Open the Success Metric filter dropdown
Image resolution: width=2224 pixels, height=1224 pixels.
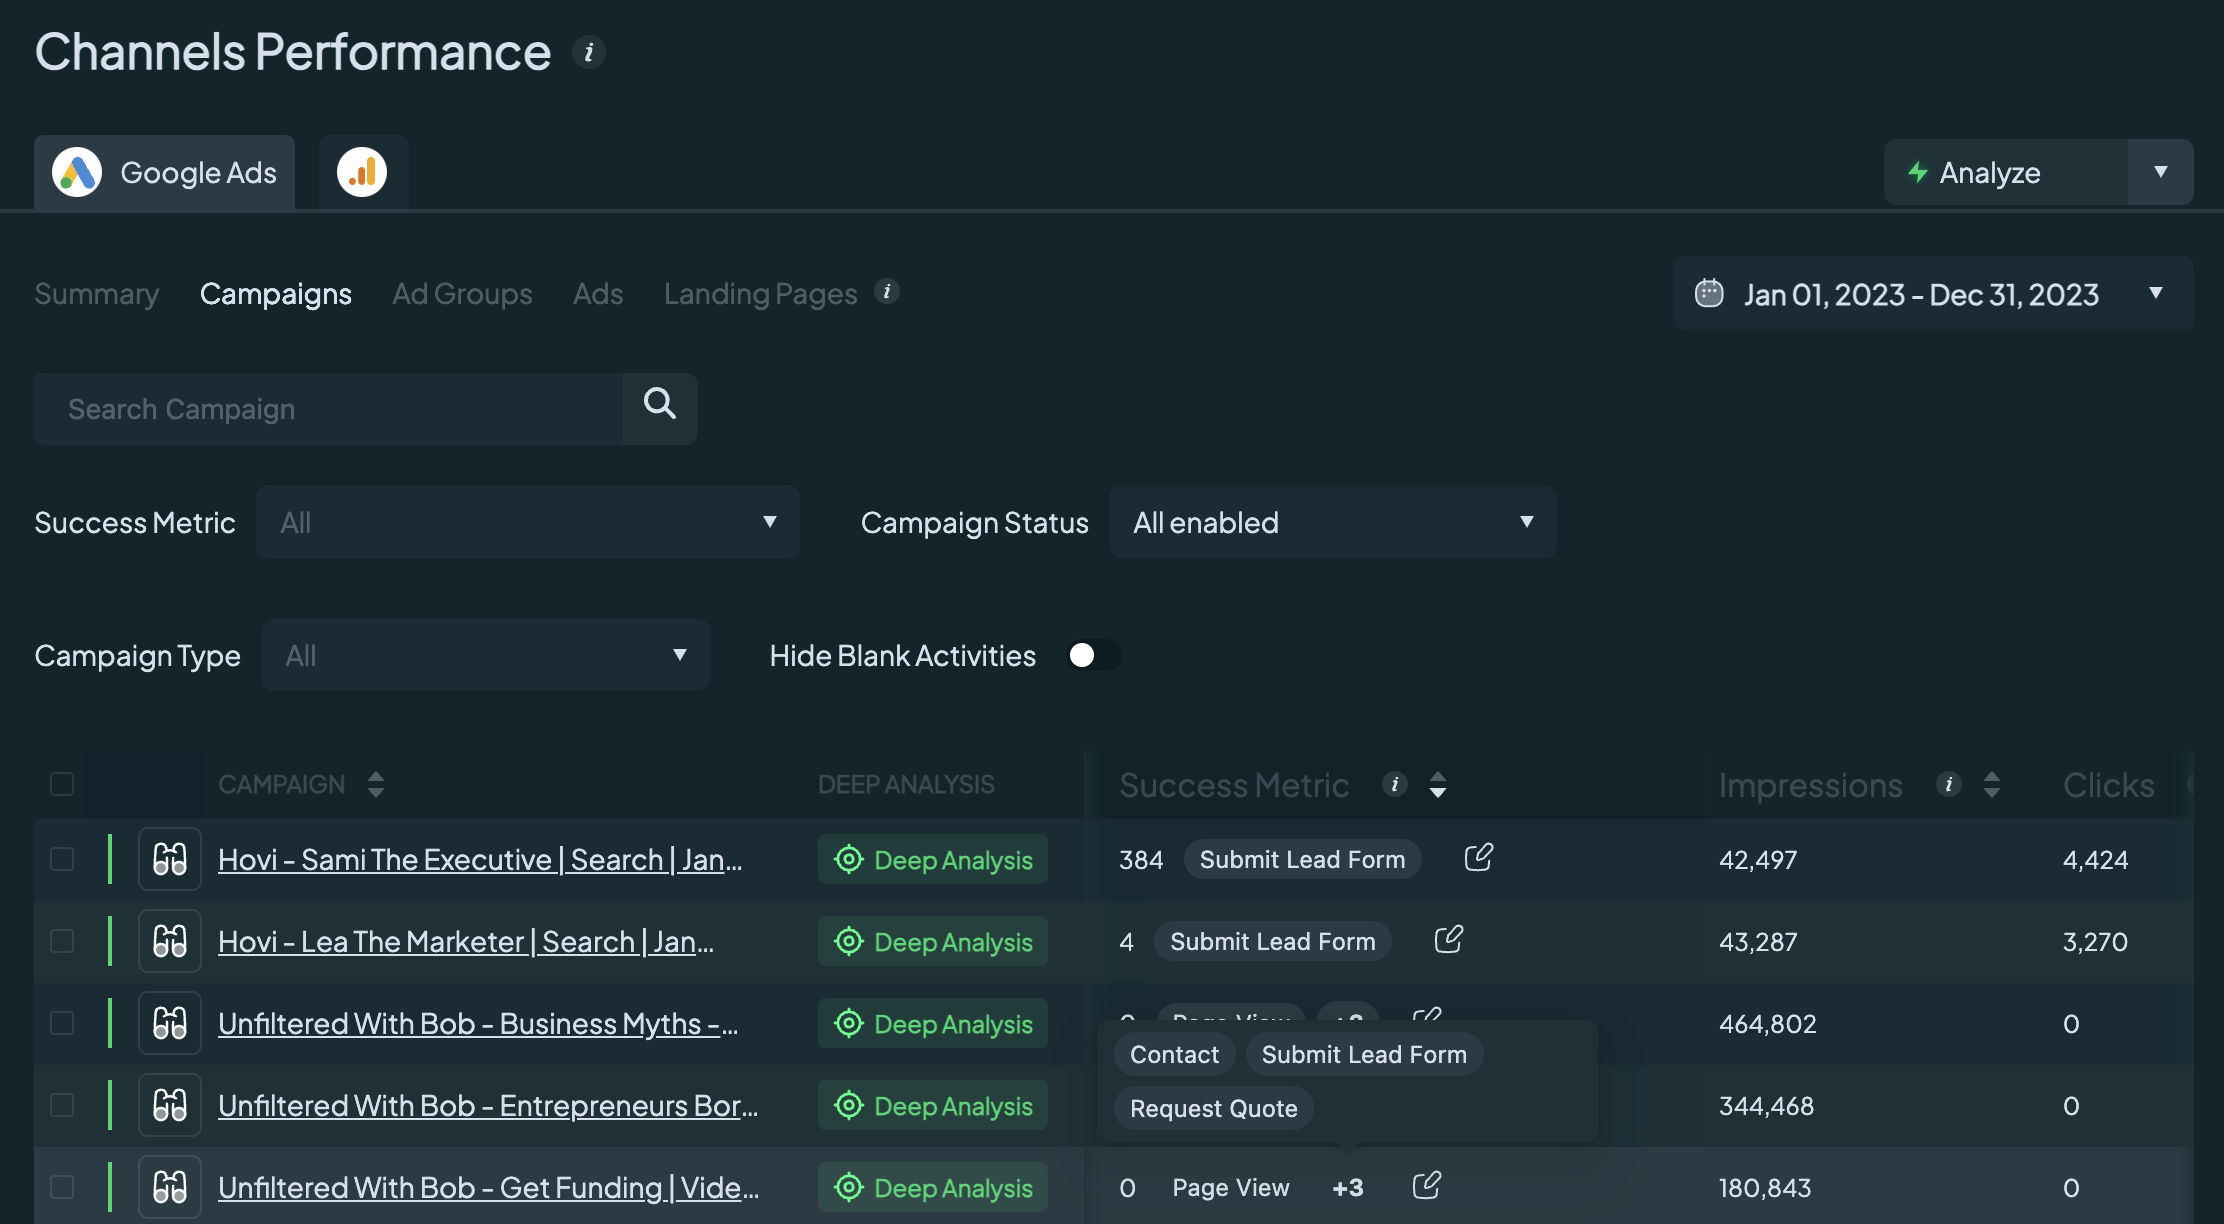pyautogui.click(x=528, y=522)
